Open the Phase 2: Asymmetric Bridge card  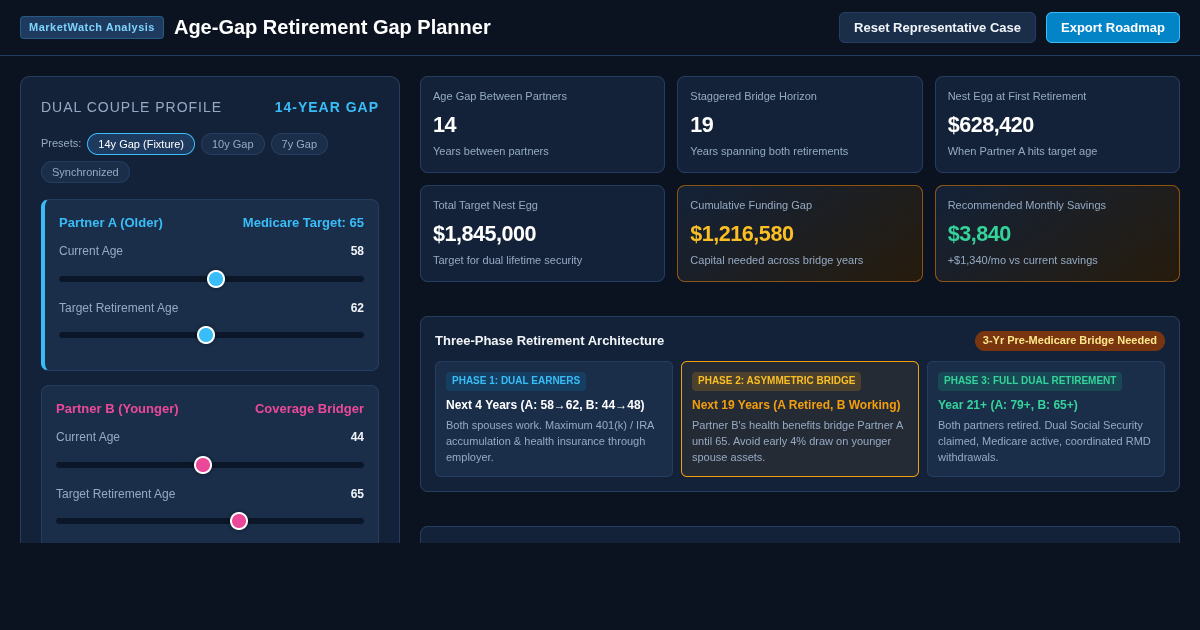[x=800, y=419]
